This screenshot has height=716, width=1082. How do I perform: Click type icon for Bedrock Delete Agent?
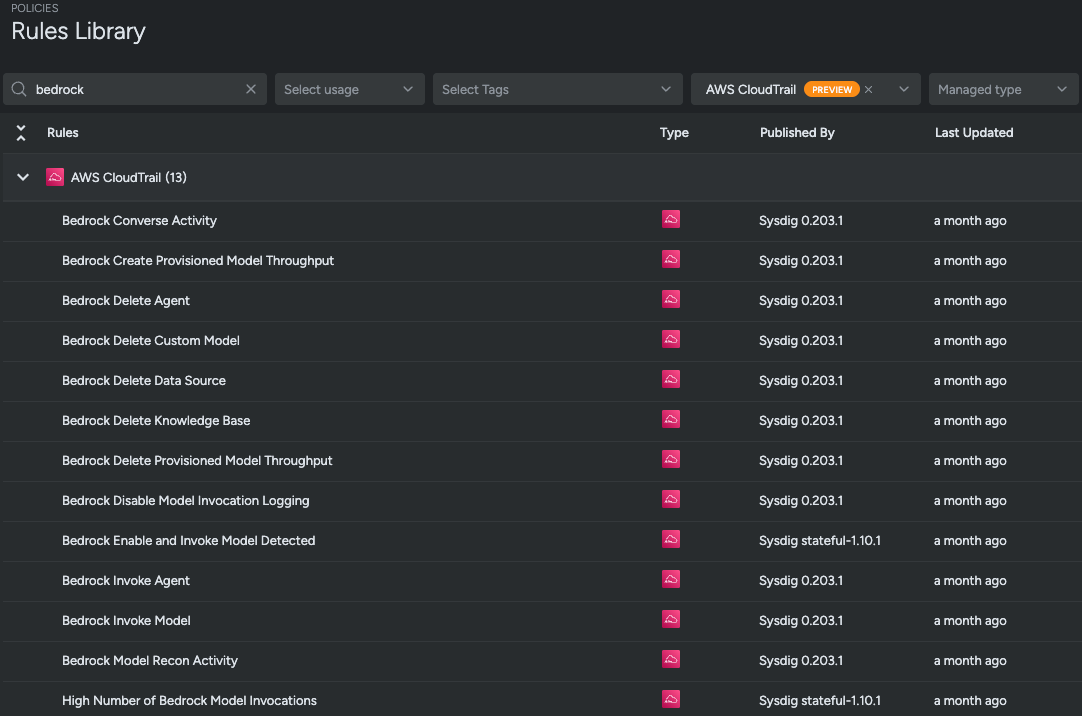tap(671, 299)
